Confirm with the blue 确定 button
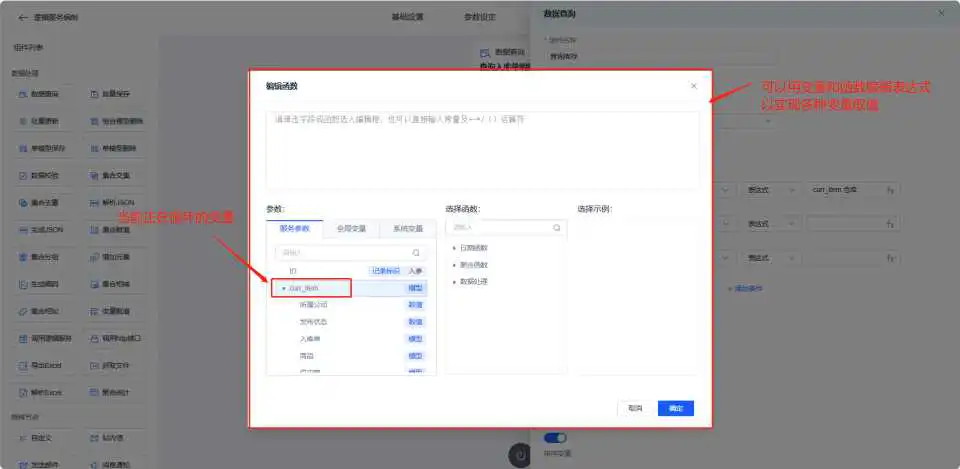Screen dimensions: 960x469 pyautogui.click(x=676, y=408)
